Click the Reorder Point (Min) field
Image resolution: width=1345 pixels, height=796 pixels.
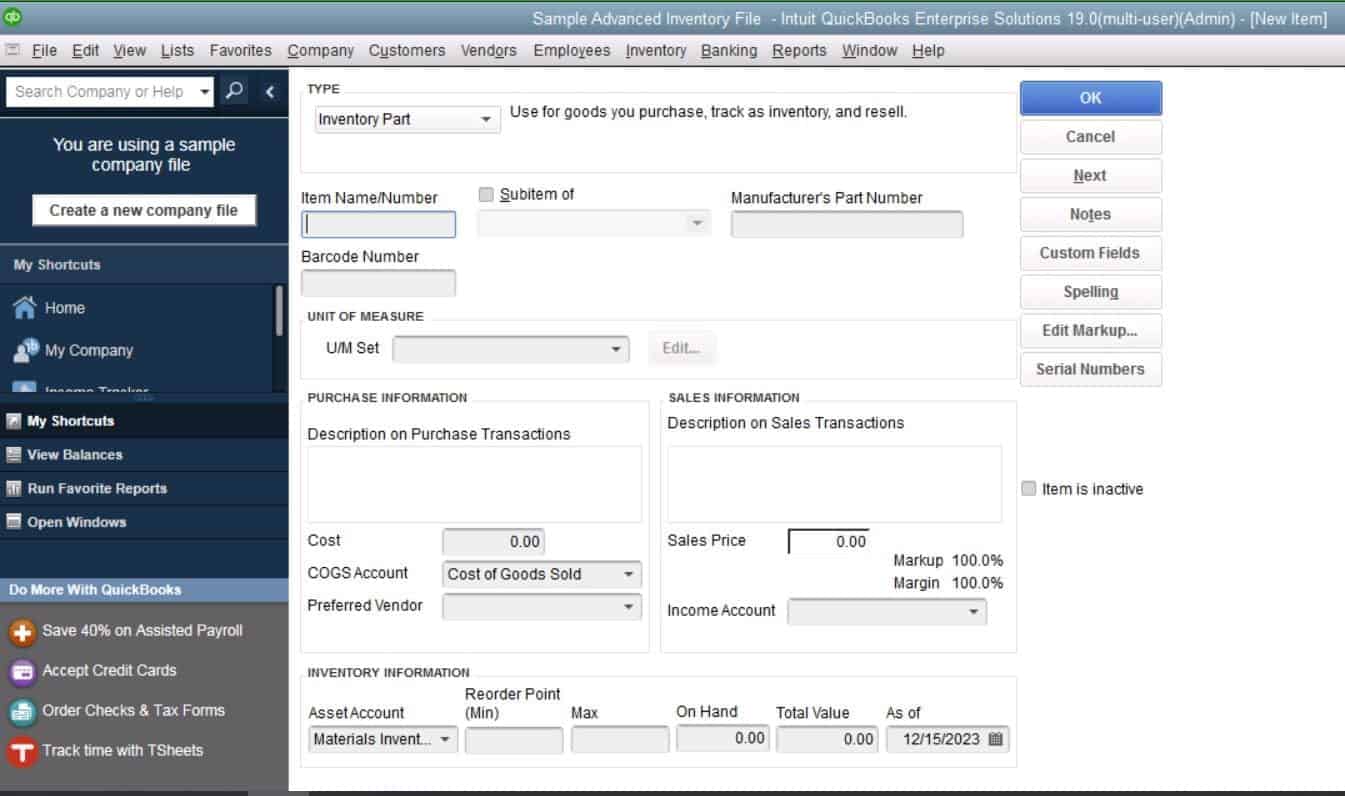point(514,740)
